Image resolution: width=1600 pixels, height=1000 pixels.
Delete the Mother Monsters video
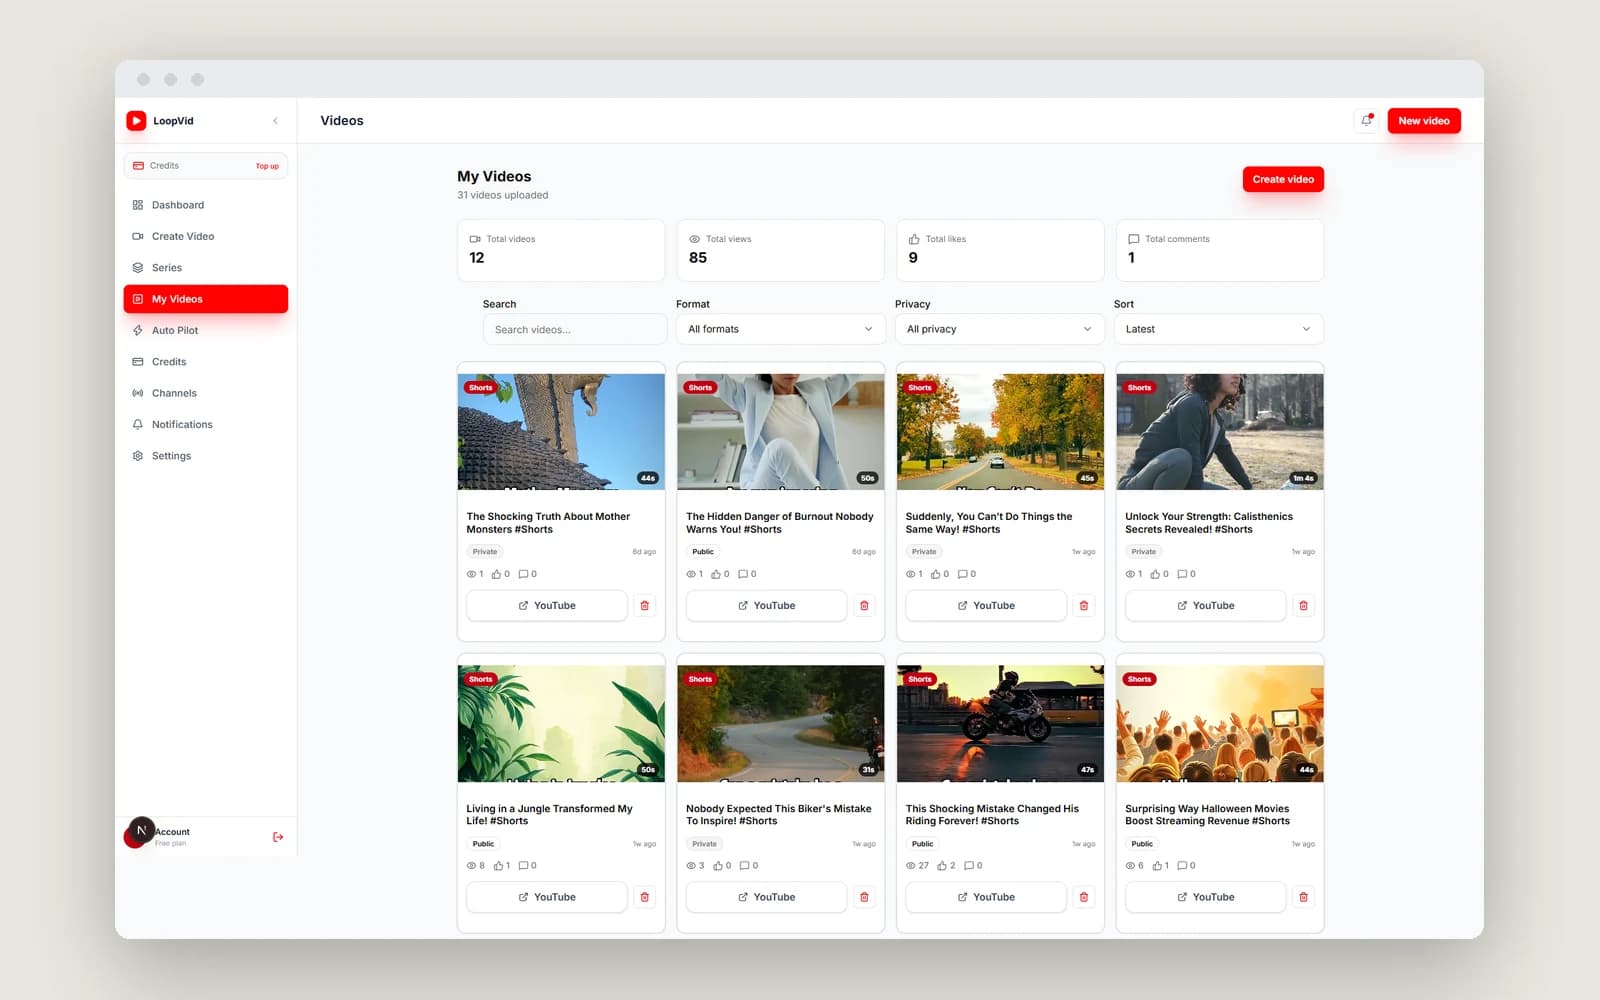[x=645, y=606]
